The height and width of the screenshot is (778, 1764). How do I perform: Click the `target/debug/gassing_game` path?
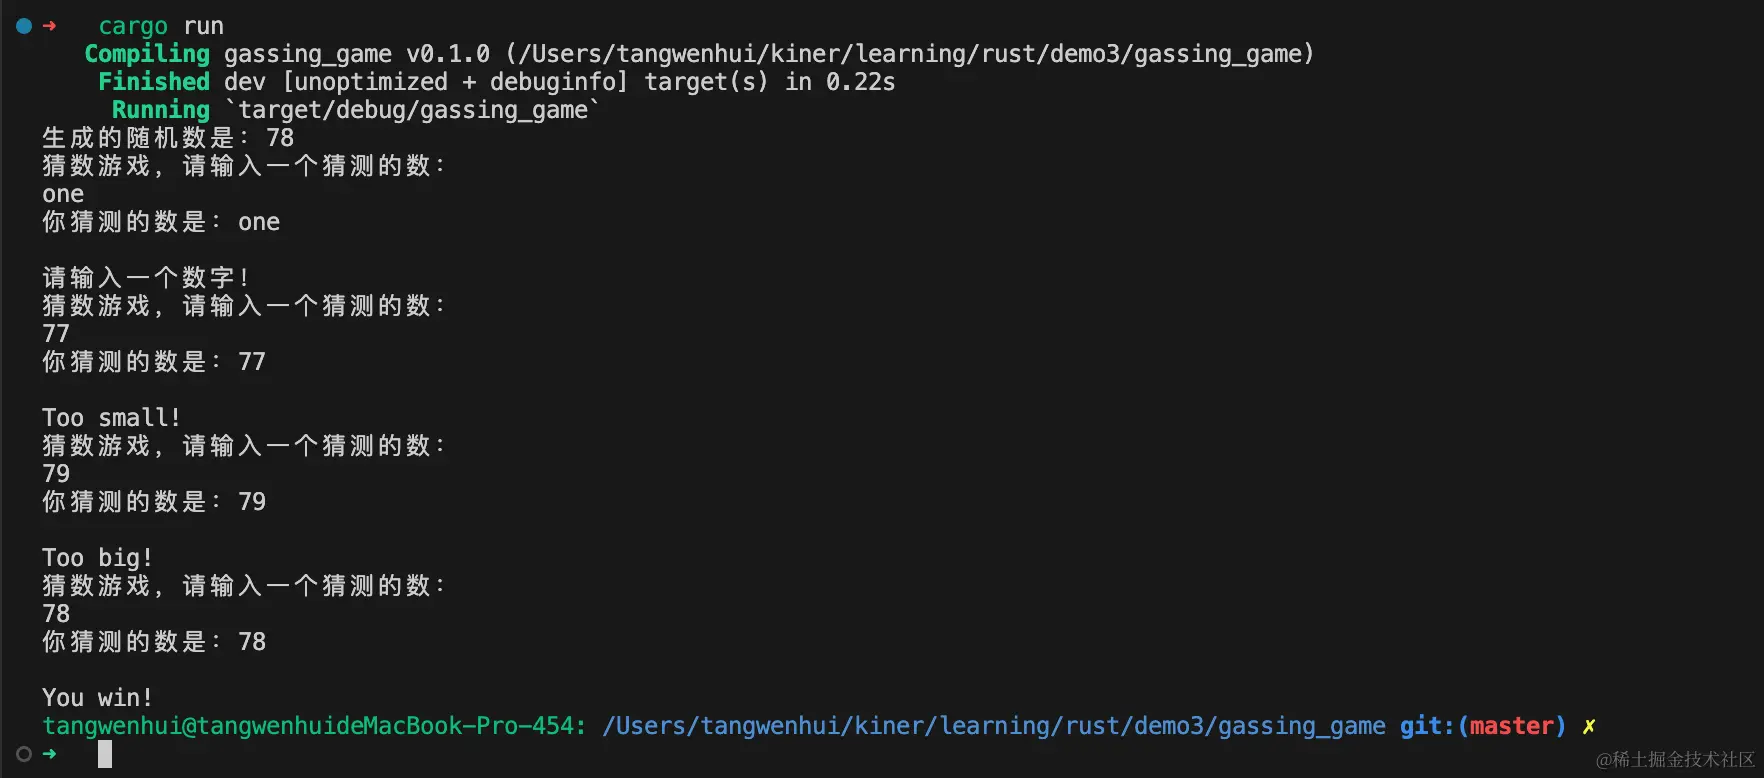coord(413,110)
